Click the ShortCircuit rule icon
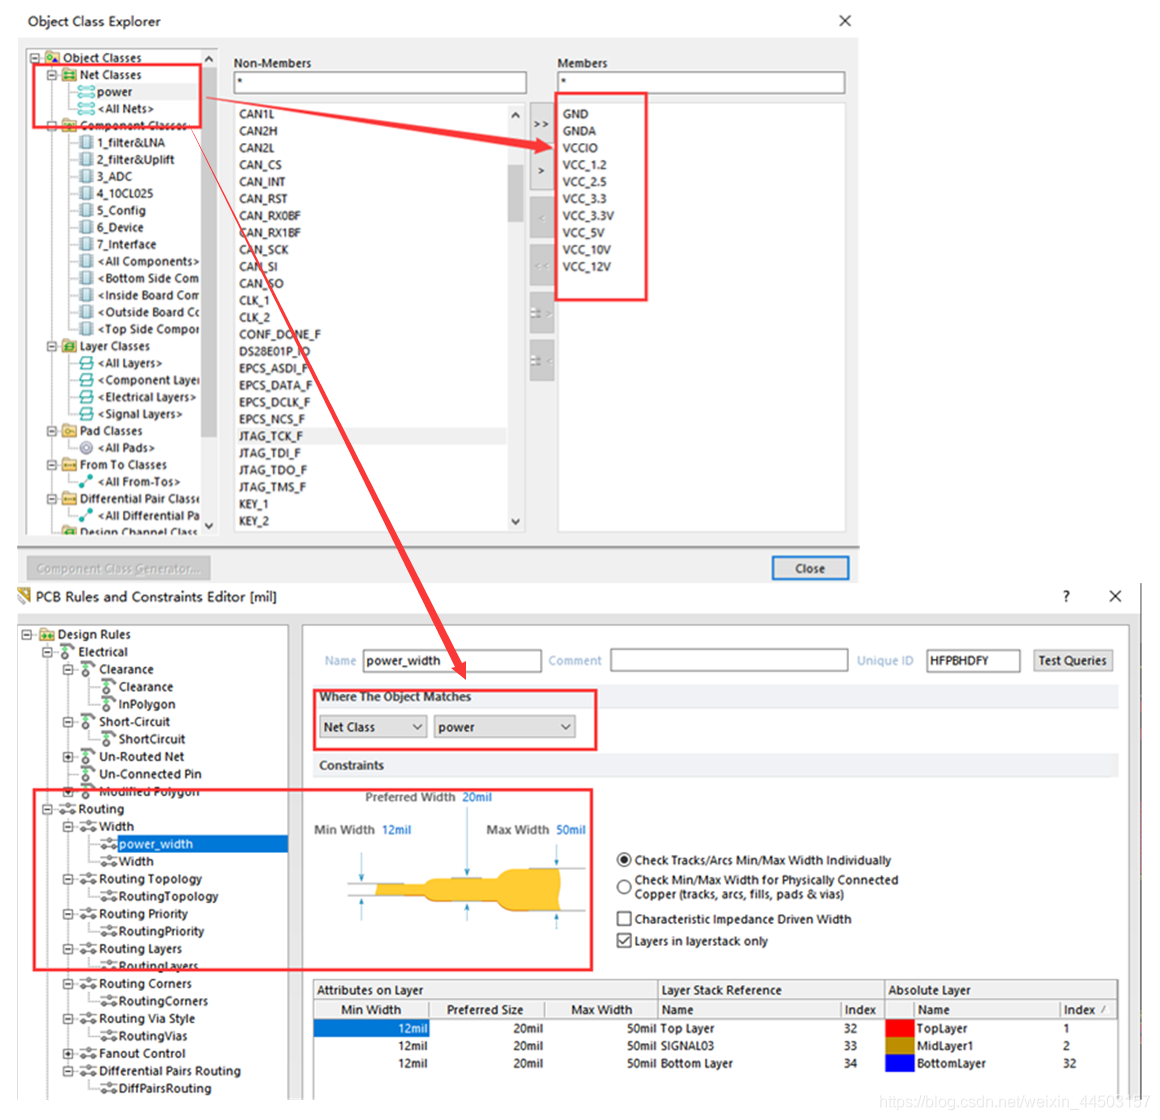The image size is (1160, 1120). [107, 739]
